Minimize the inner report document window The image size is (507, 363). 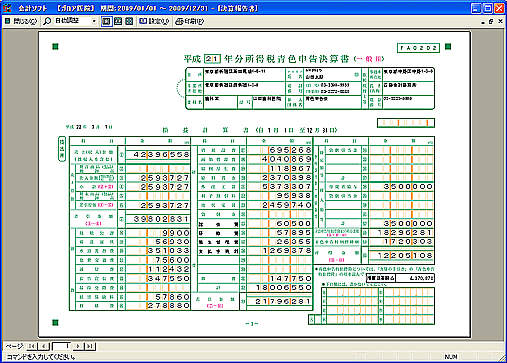pos(483,22)
